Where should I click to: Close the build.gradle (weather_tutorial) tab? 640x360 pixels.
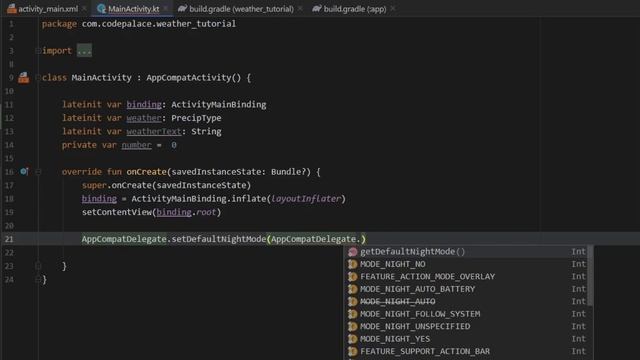[300, 9]
